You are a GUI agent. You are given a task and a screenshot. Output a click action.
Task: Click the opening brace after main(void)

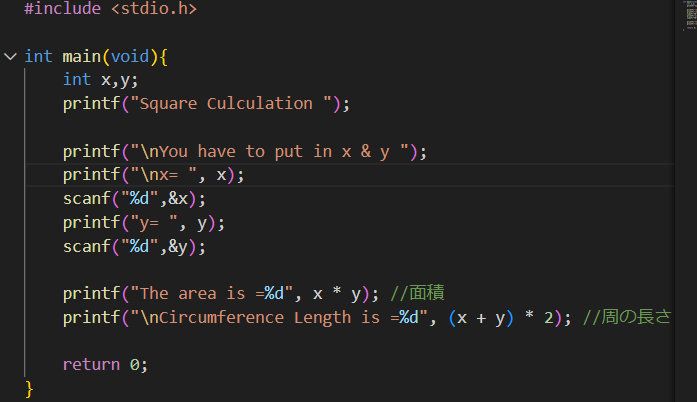pos(163,56)
